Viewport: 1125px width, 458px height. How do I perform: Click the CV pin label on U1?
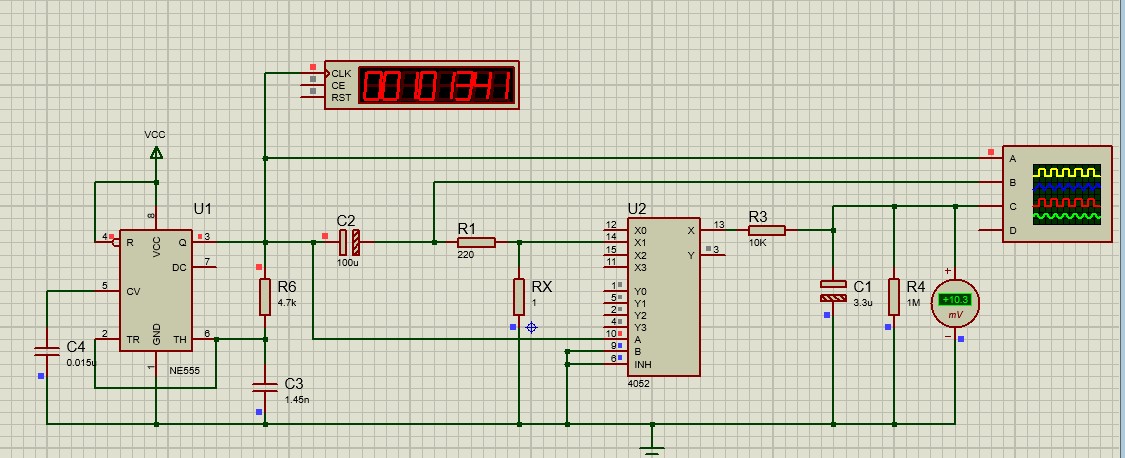click(133, 291)
